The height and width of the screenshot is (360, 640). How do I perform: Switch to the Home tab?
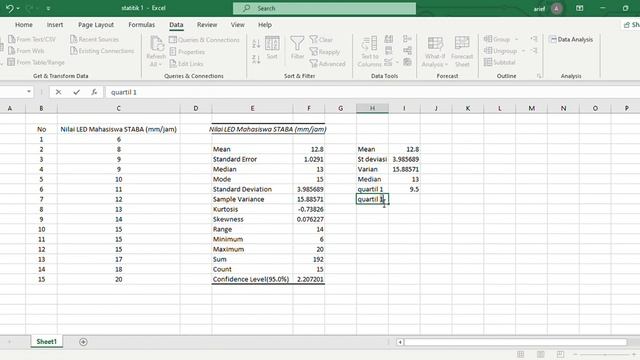[x=24, y=25]
